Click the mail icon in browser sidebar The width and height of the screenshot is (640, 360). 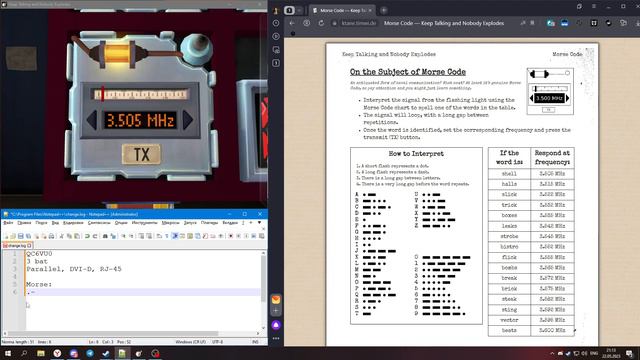(276, 300)
